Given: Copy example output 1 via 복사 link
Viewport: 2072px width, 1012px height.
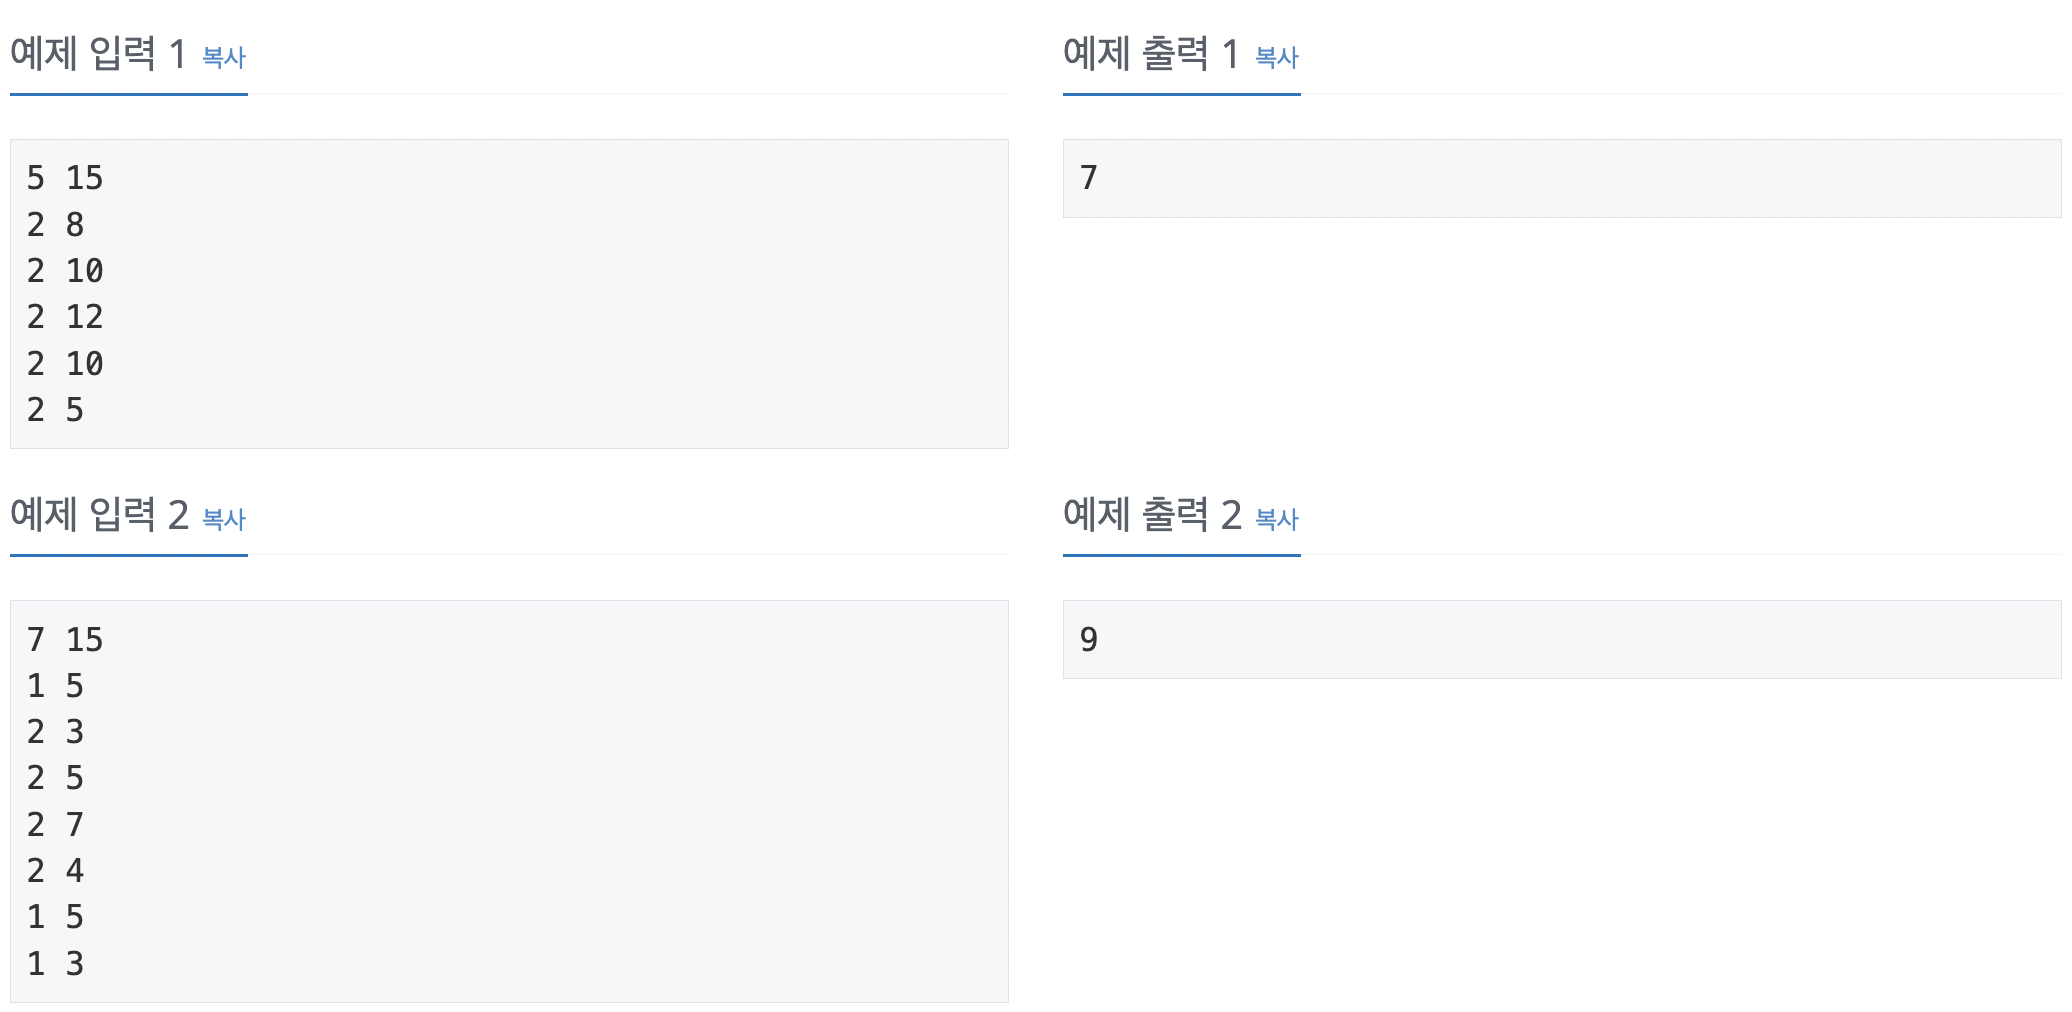Looking at the screenshot, I should tap(1277, 57).
